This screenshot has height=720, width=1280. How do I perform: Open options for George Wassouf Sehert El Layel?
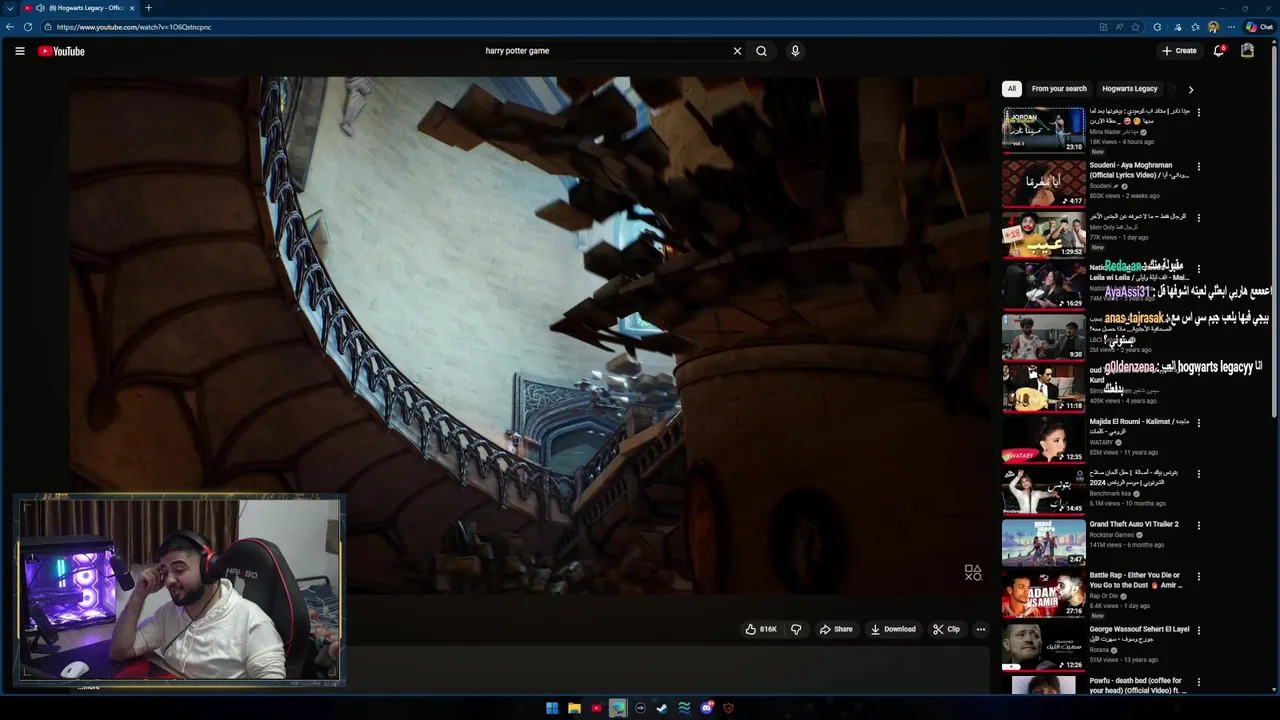pos(1199,631)
